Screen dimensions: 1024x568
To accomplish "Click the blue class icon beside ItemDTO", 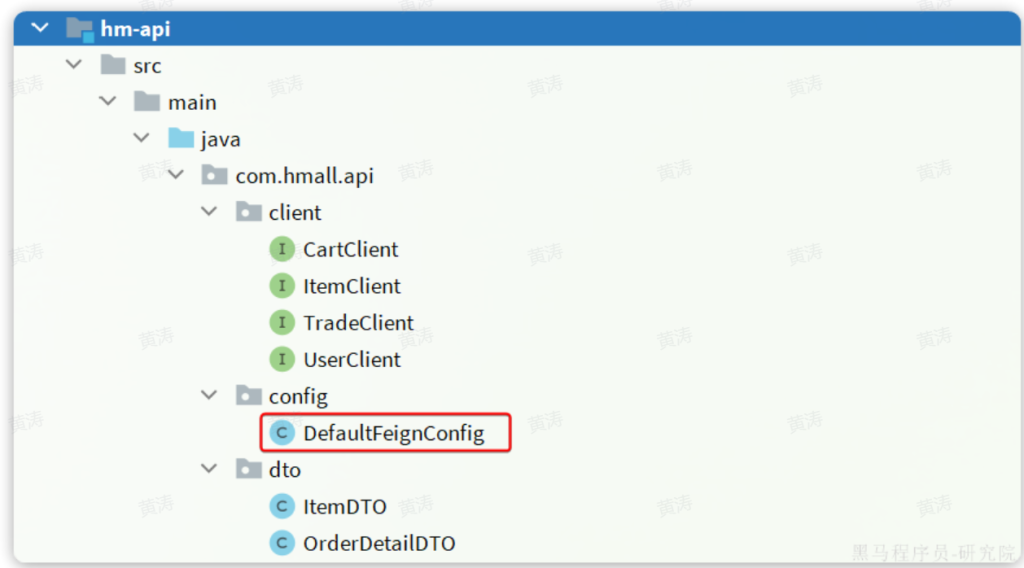I will (282, 507).
